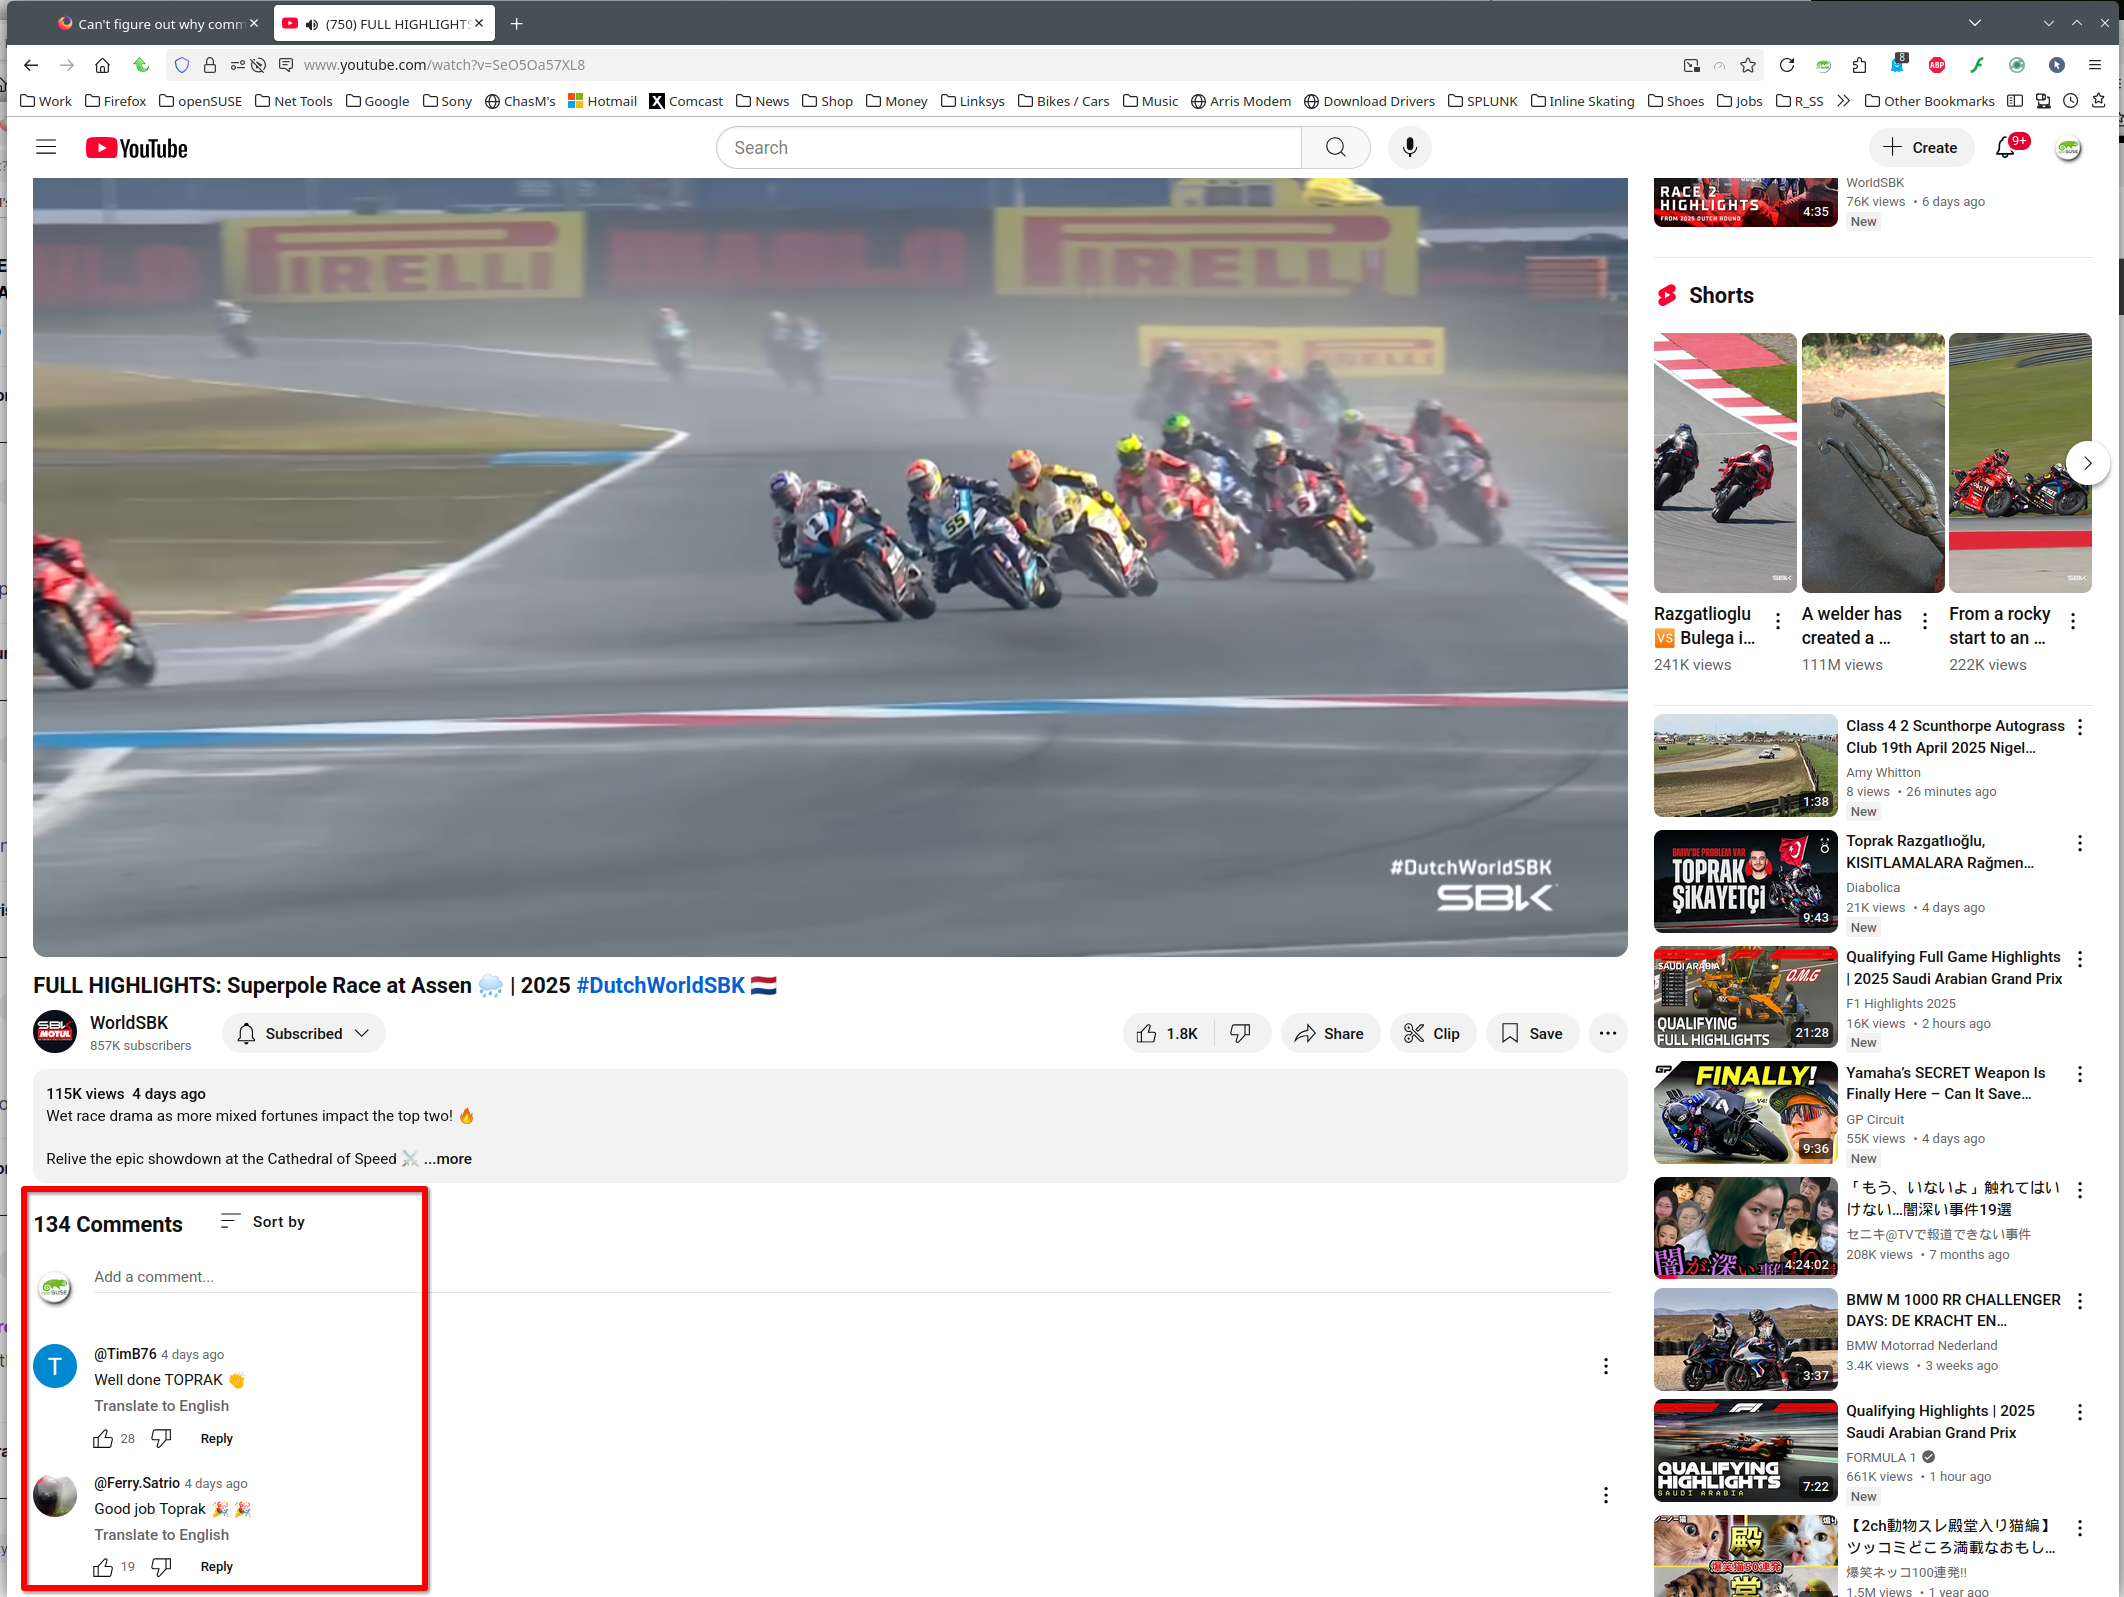This screenshot has width=2124, height=1597.
Task: Show more bookmarks chevron
Action: tap(1843, 101)
